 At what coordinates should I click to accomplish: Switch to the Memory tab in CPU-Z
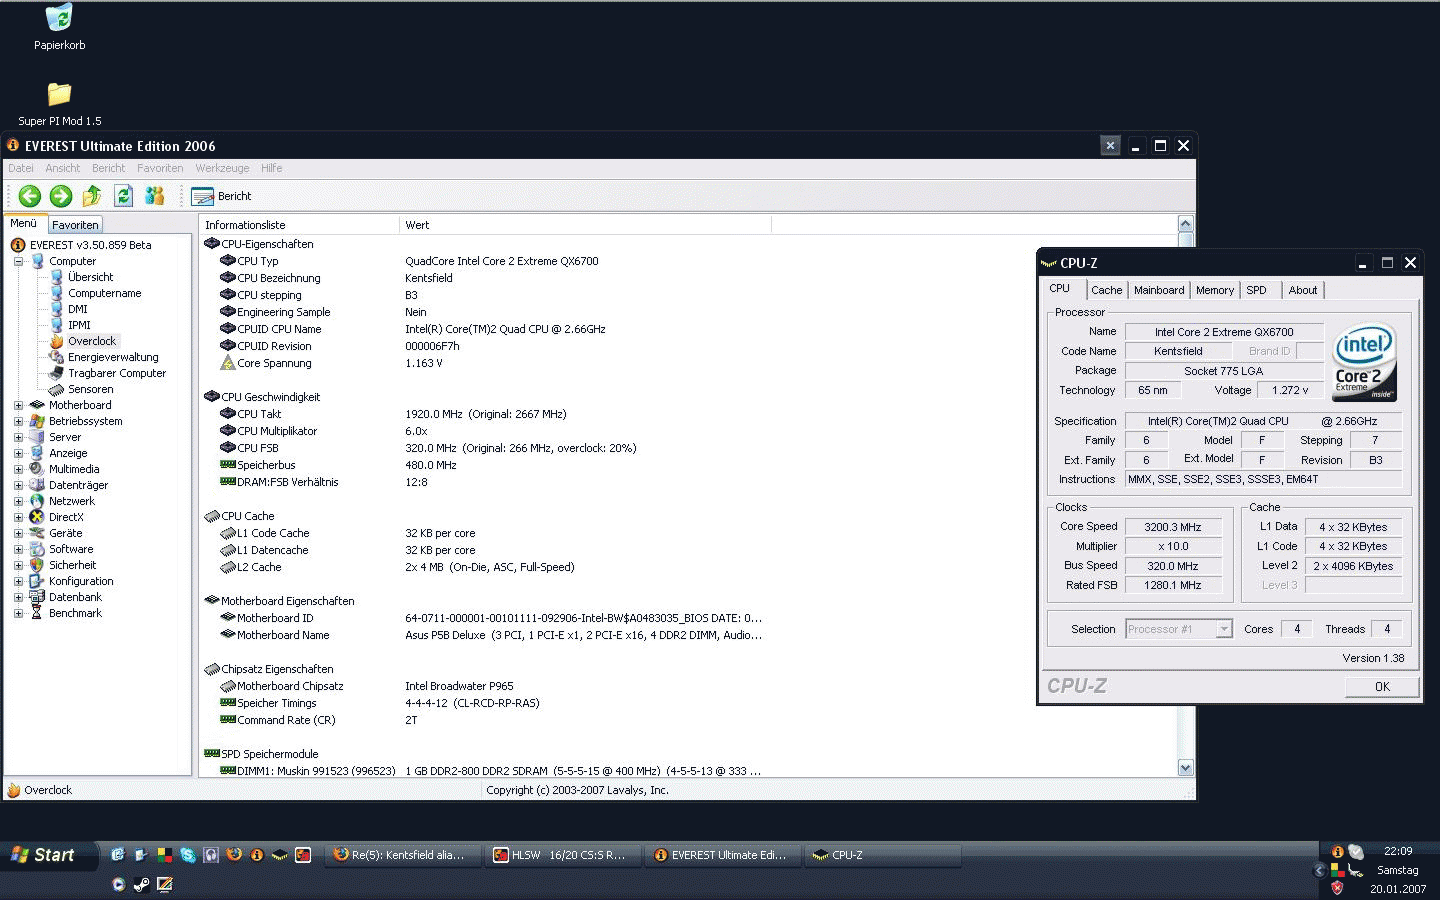(x=1215, y=290)
